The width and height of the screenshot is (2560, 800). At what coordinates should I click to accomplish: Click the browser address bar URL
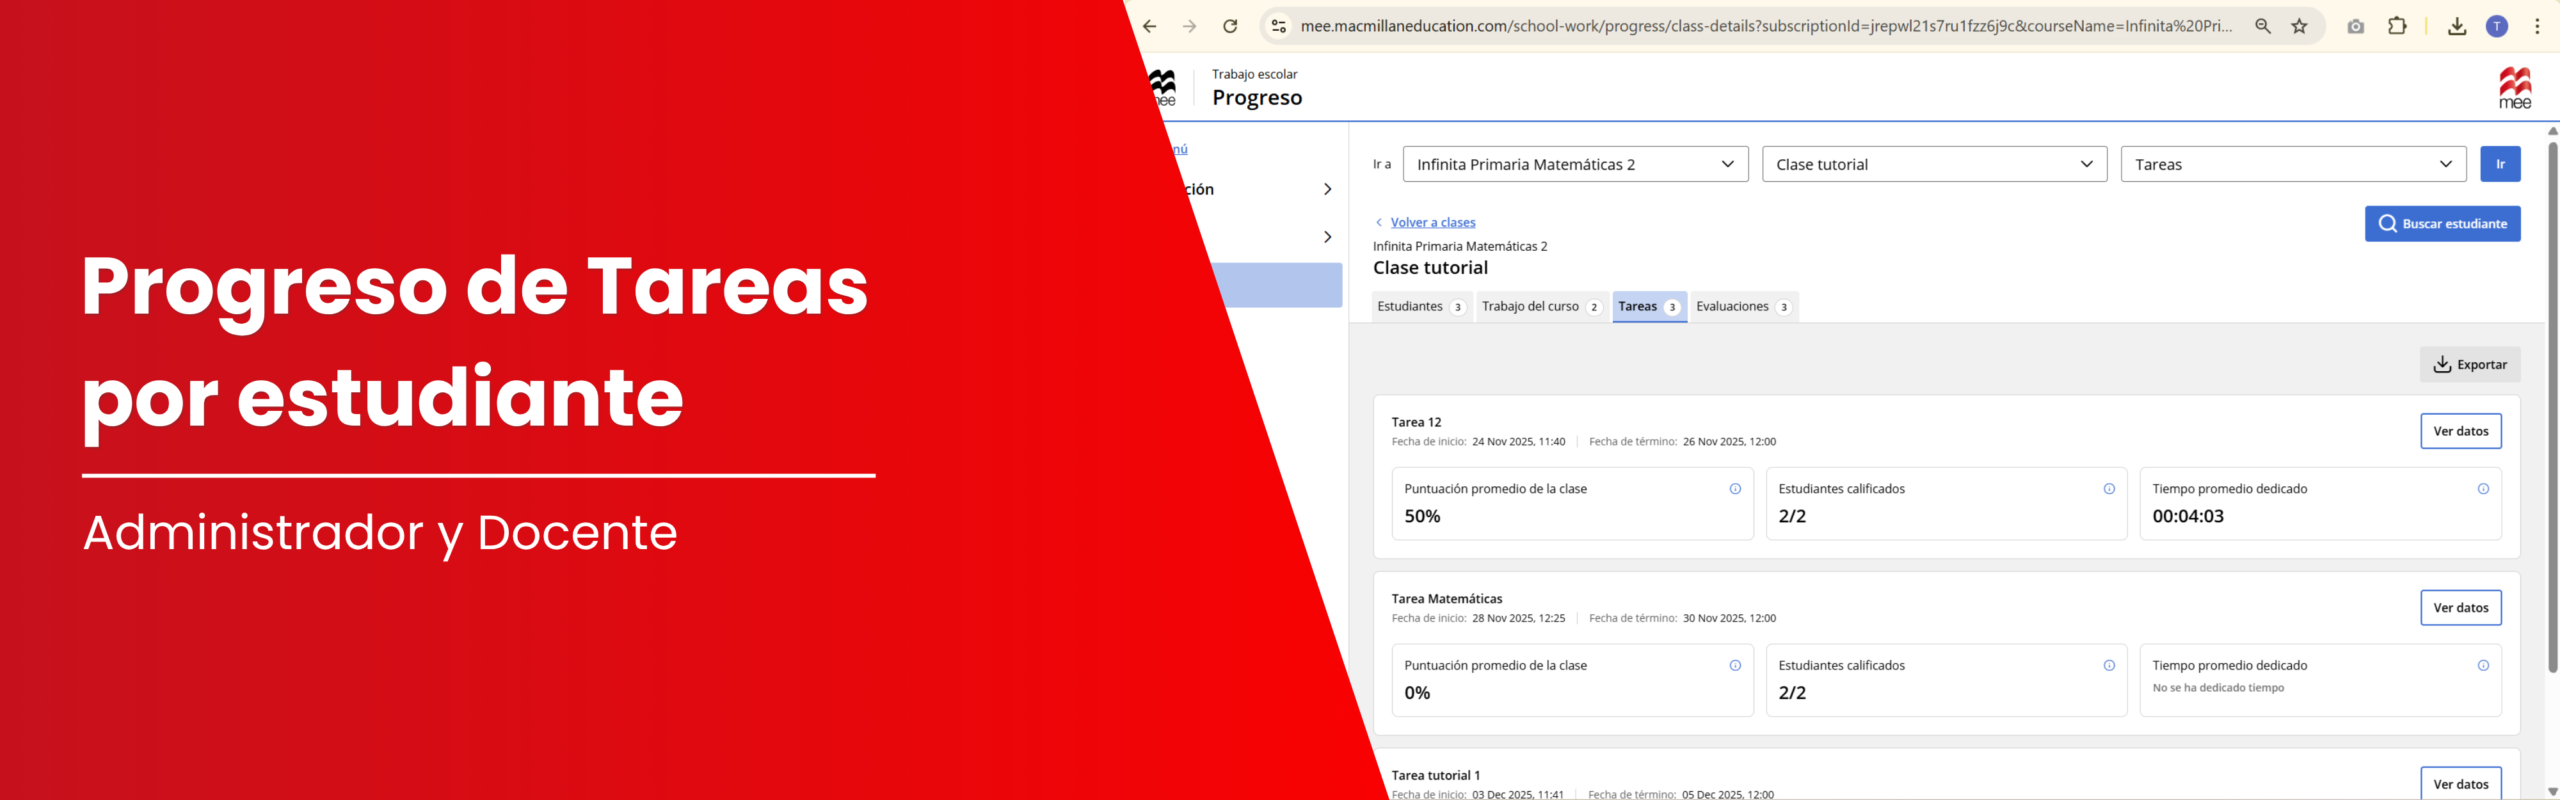(1766, 27)
